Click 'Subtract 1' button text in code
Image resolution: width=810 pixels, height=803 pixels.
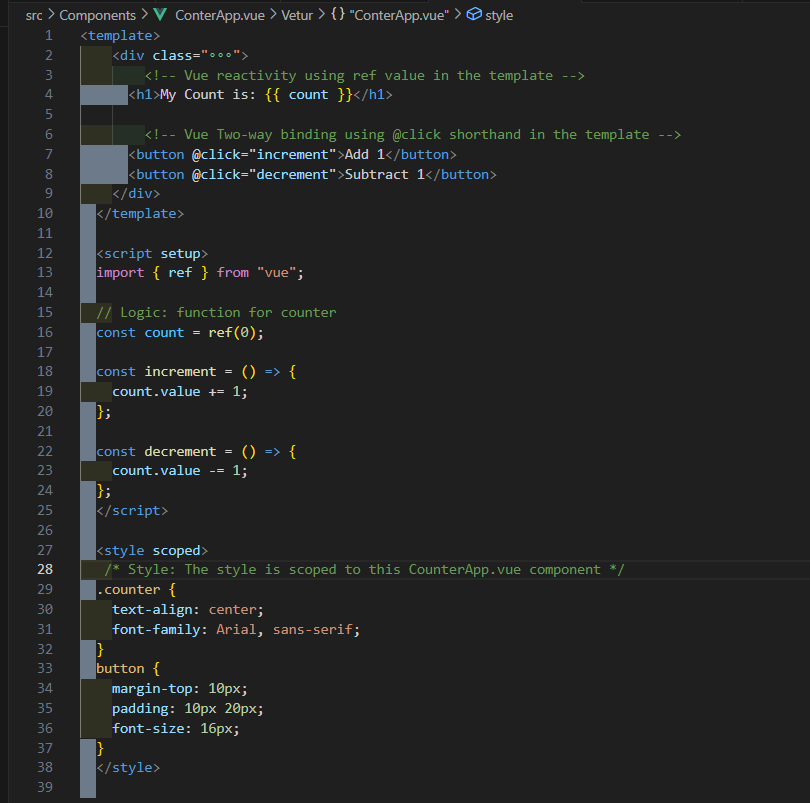tap(385, 175)
